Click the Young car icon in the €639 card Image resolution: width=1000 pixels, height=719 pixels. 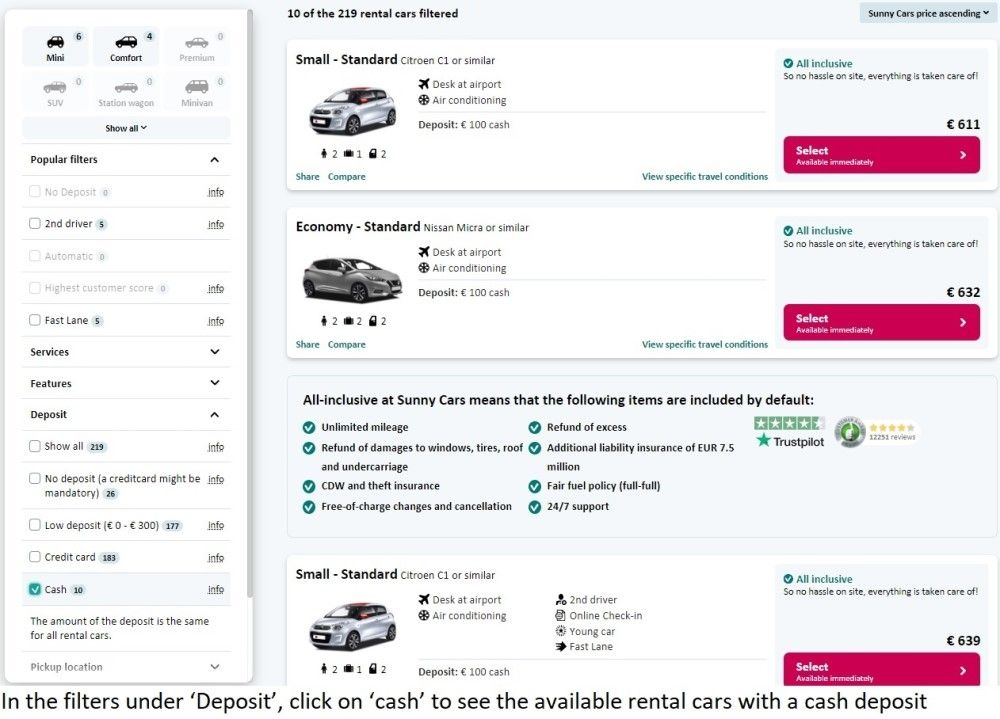click(561, 631)
